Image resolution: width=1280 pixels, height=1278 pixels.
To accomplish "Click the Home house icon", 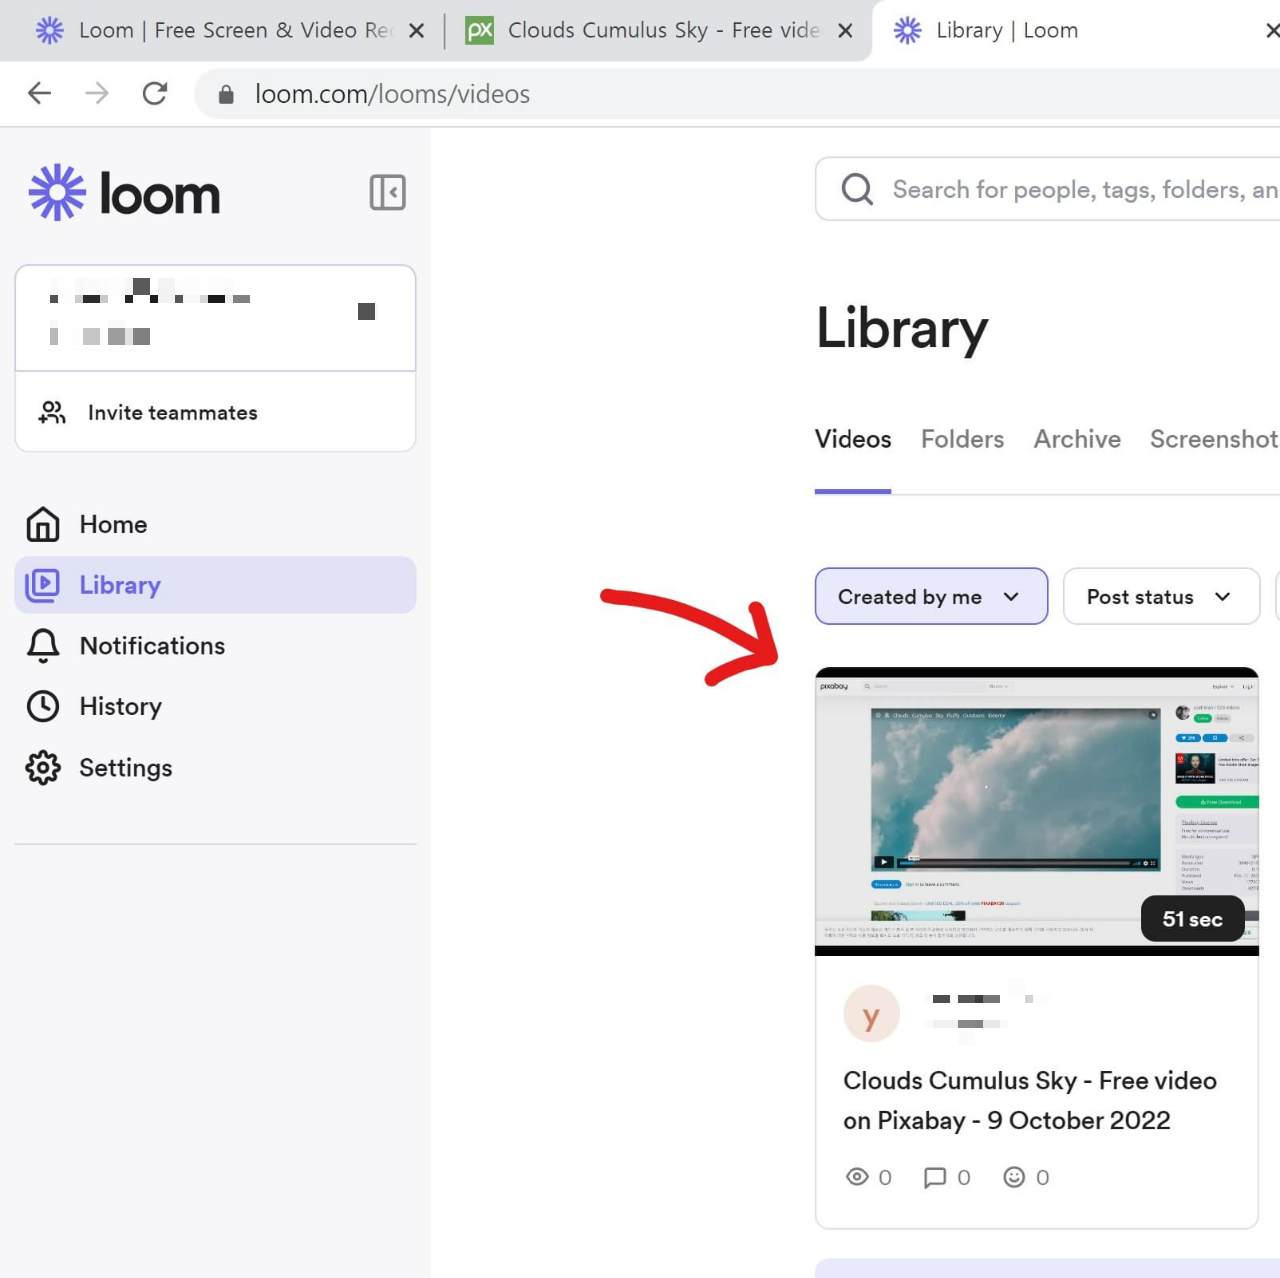I will click(43, 524).
